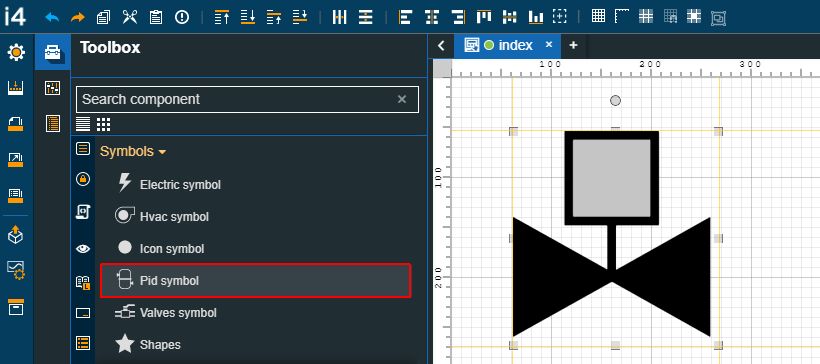Click the chart with gear icon
The width and height of the screenshot is (820, 364).
click(x=16, y=271)
